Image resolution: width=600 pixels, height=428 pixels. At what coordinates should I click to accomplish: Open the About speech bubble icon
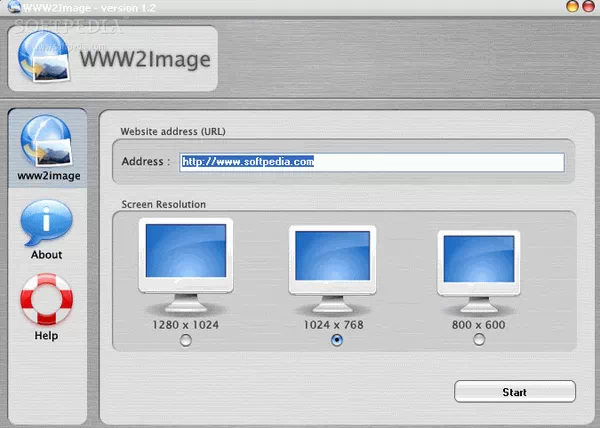tap(46, 223)
